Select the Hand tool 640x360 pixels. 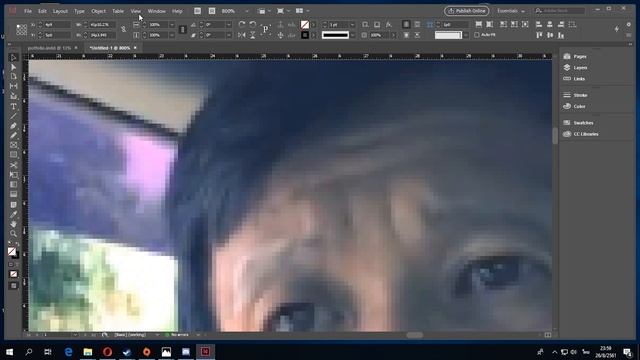click(13, 224)
